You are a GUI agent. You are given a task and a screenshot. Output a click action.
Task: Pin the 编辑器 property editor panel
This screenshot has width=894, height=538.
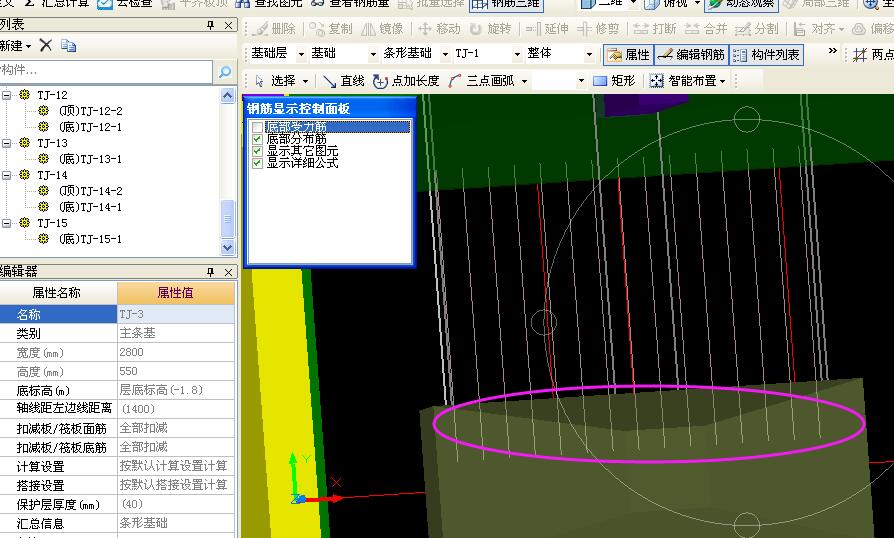[x=210, y=272]
